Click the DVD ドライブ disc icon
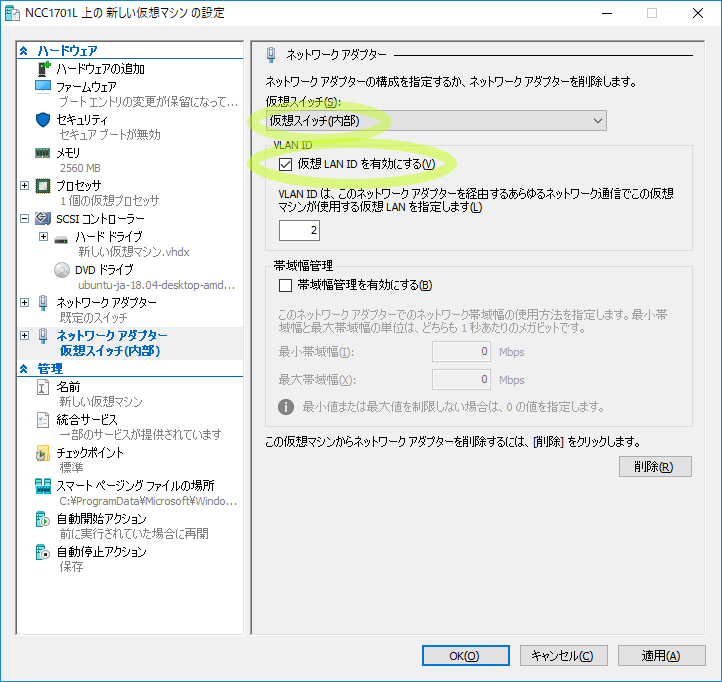The image size is (722, 682). (x=62, y=270)
